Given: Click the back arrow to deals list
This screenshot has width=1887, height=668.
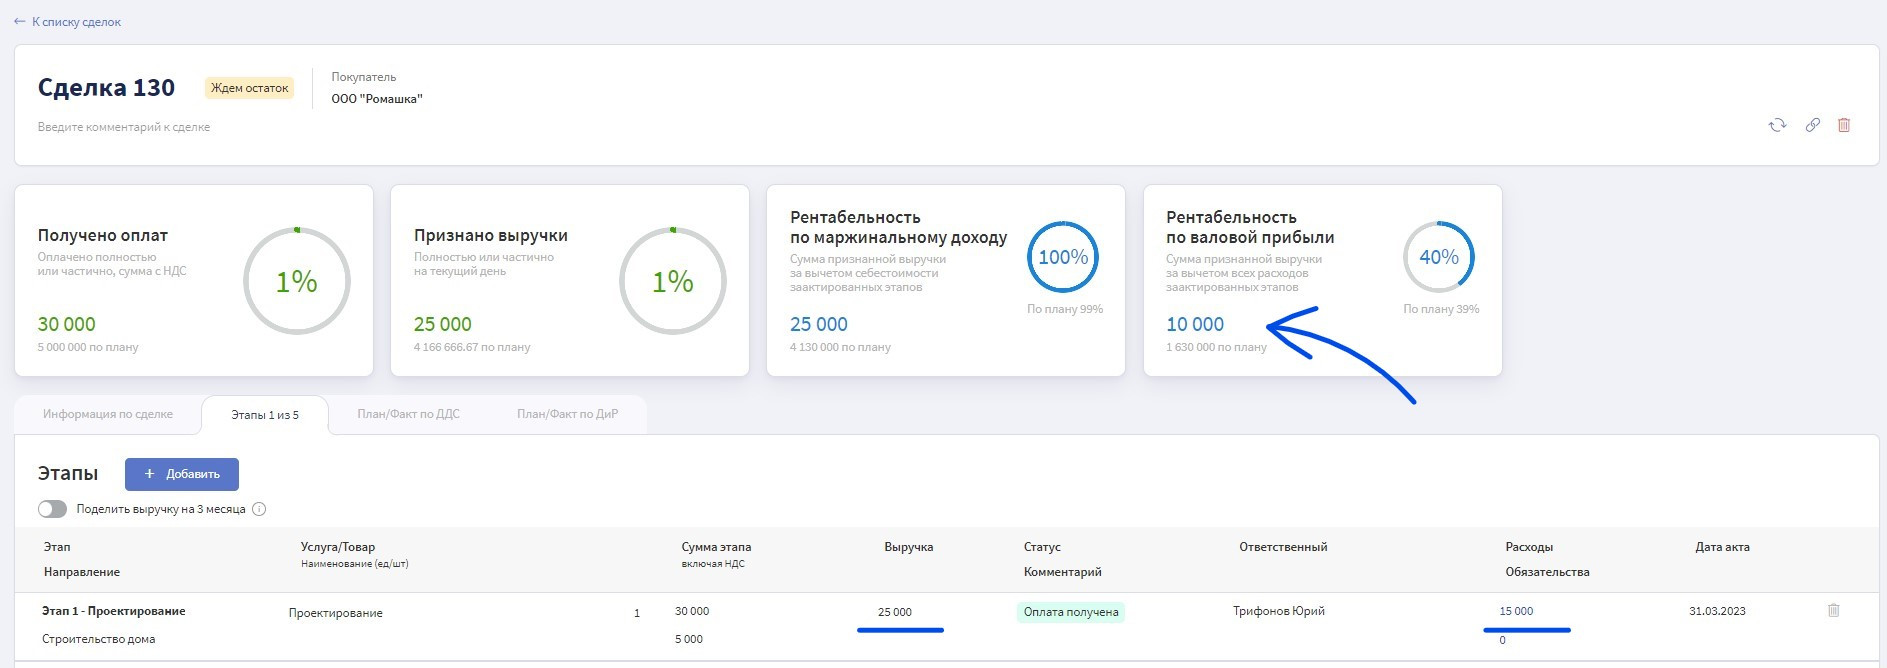Looking at the screenshot, I should point(19,21).
